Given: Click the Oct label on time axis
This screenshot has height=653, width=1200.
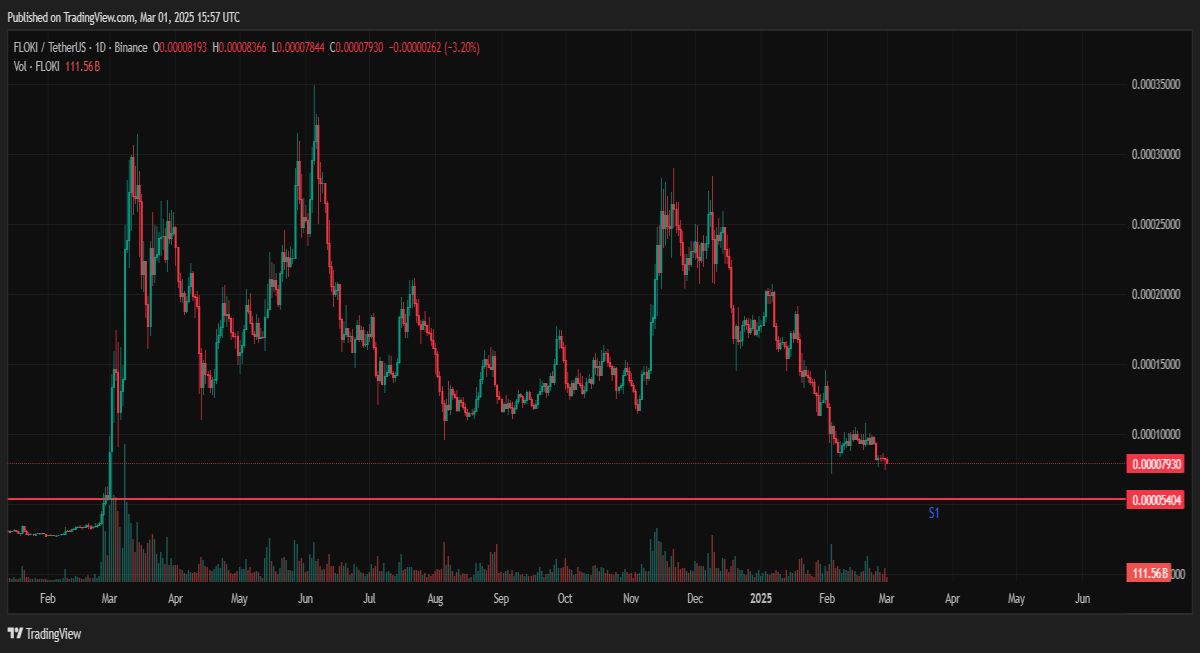Looking at the screenshot, I should [x=565, y=599].
